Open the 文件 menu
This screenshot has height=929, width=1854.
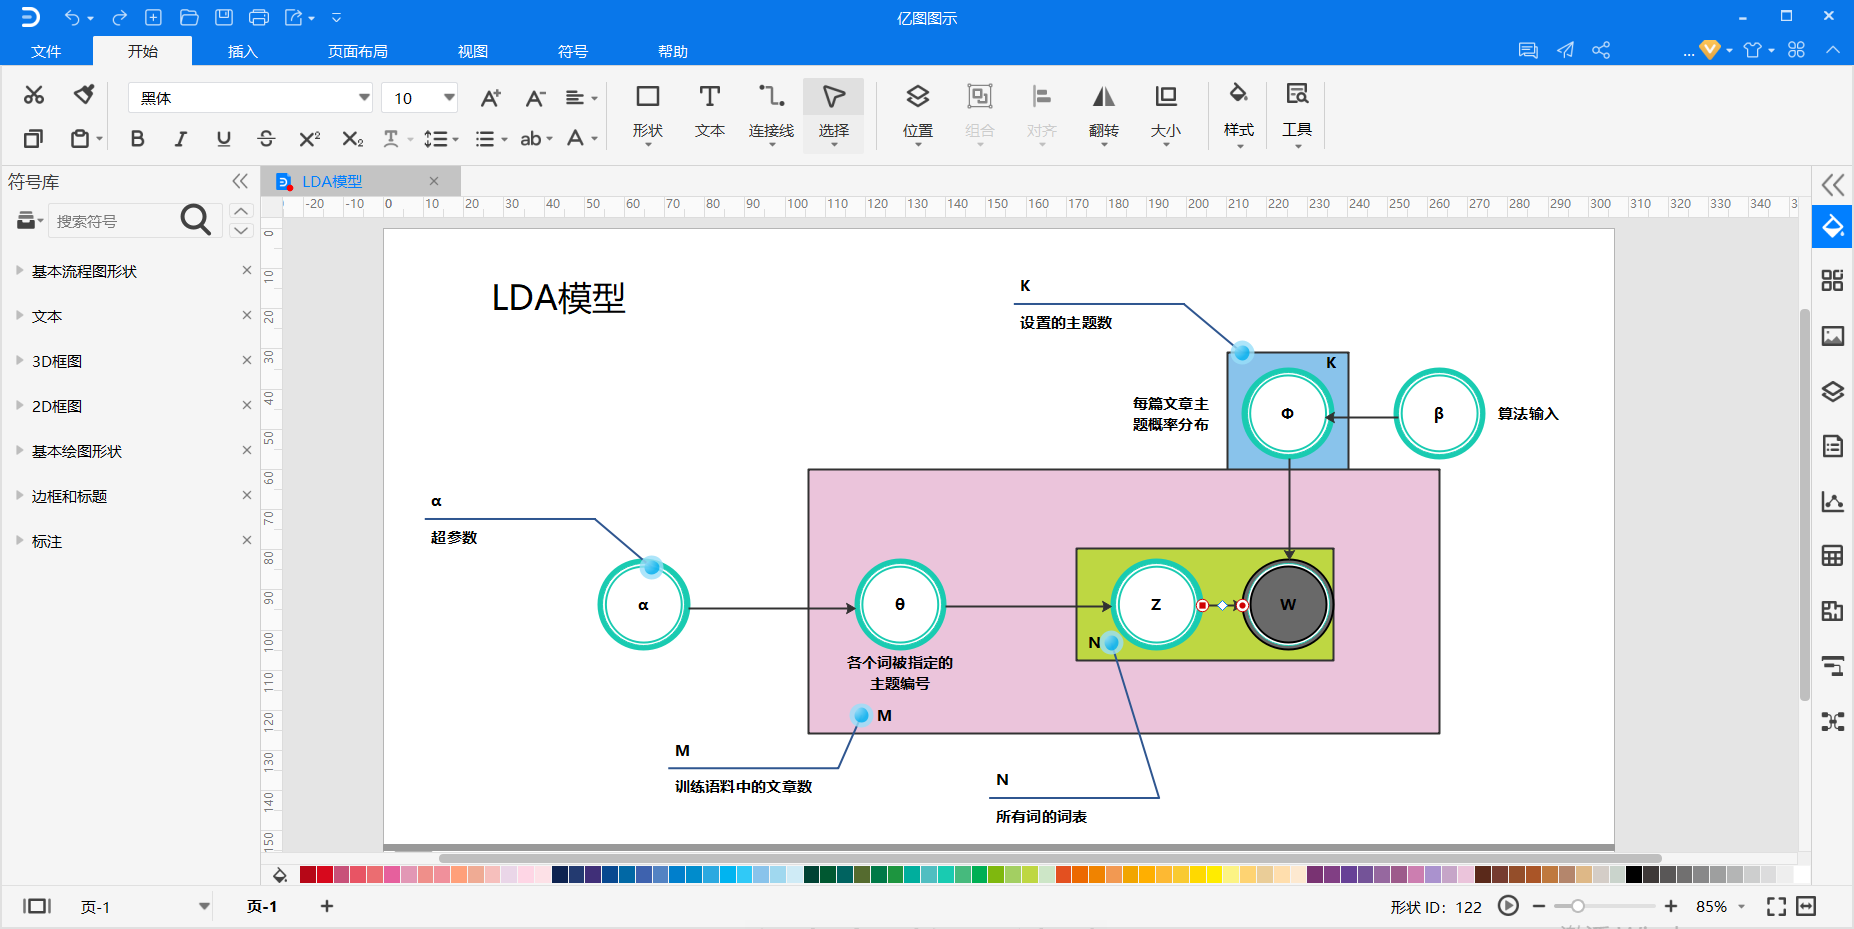click(x=46, y=51)
